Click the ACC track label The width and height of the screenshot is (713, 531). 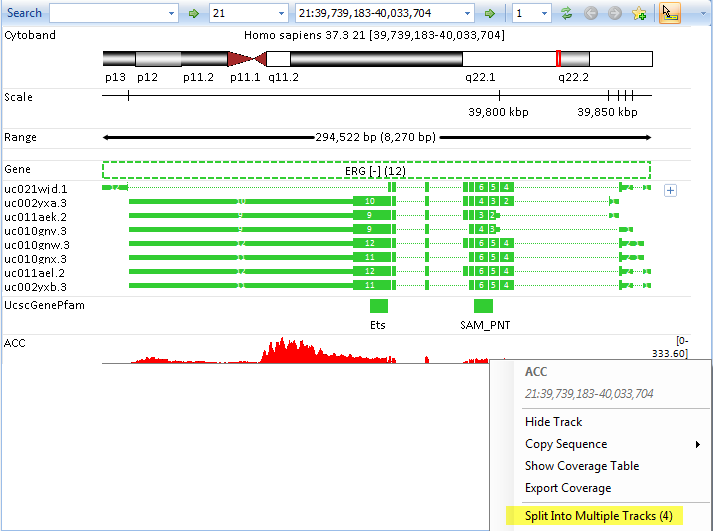(15, 343)
